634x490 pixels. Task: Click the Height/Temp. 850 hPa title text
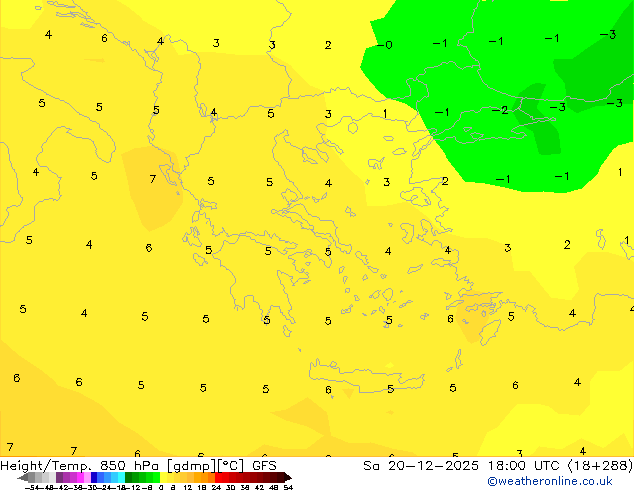click(80, 465)
